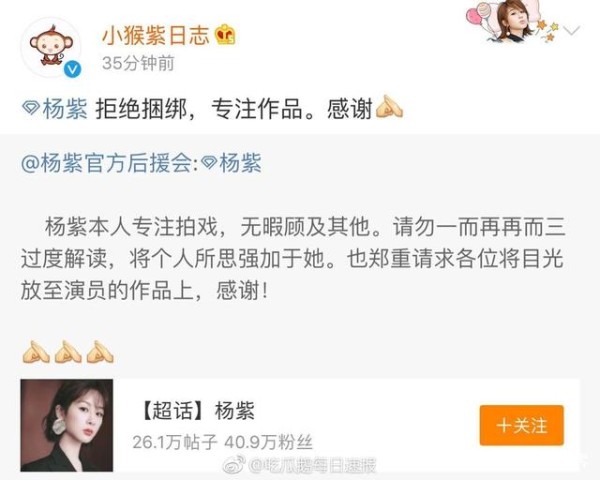This screenshot has width=600, height=480.
Task: Click the 35分钟前 timestamp
Action: coord(138,63)
